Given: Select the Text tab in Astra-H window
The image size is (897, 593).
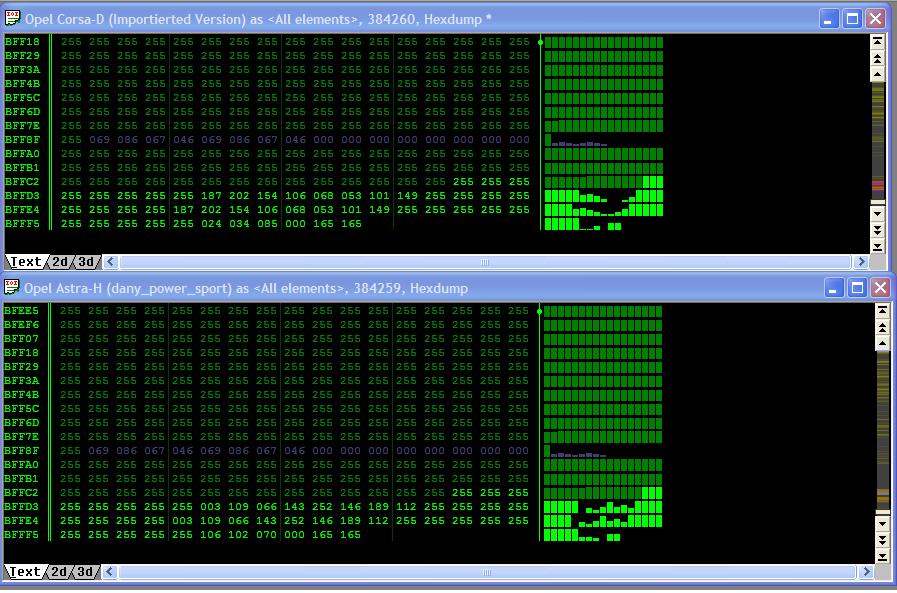Looking at the screenshot, I should [25, 572].
